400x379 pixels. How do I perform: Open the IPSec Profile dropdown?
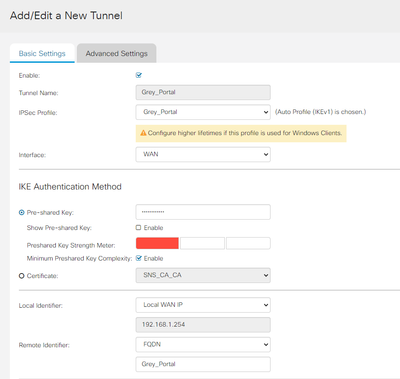[x=203, y=112]
